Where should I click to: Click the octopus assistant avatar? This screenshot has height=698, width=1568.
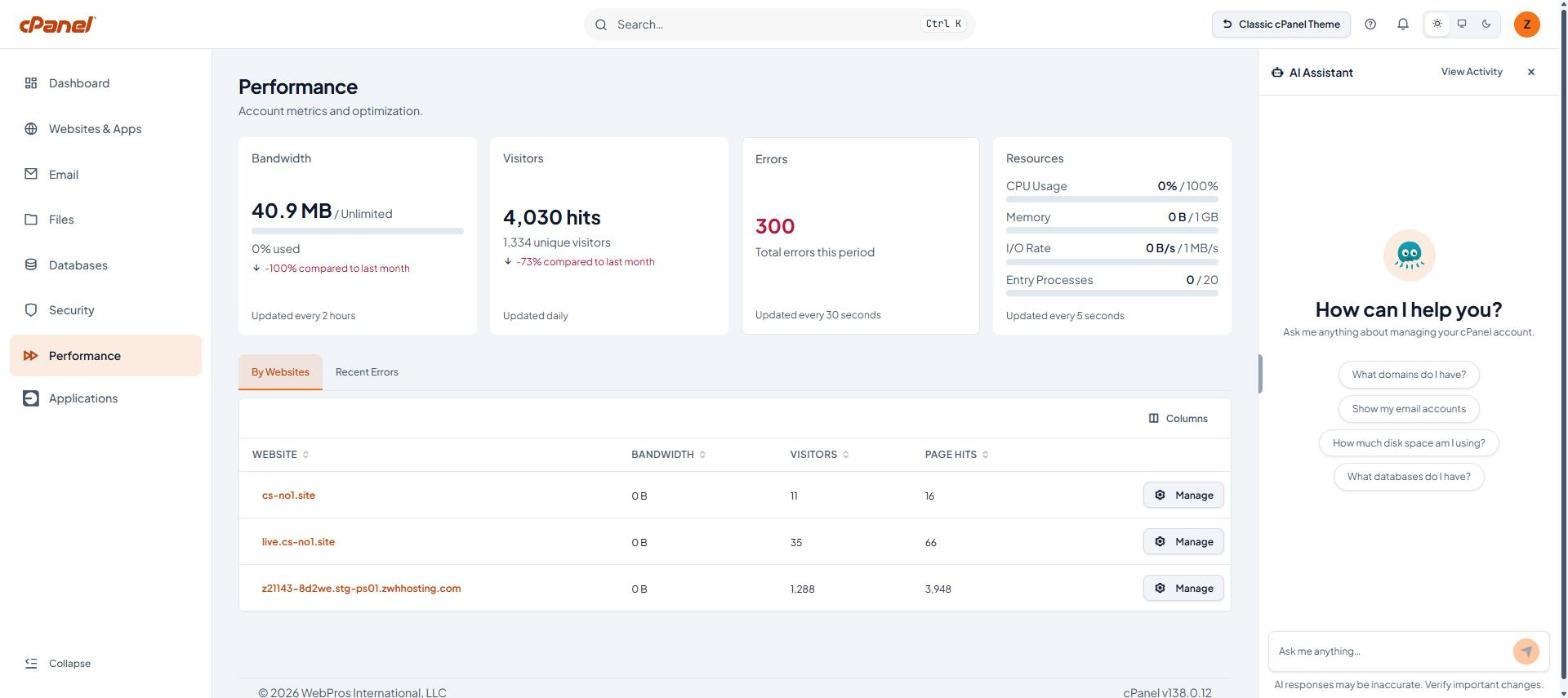tap(1409, 256)
